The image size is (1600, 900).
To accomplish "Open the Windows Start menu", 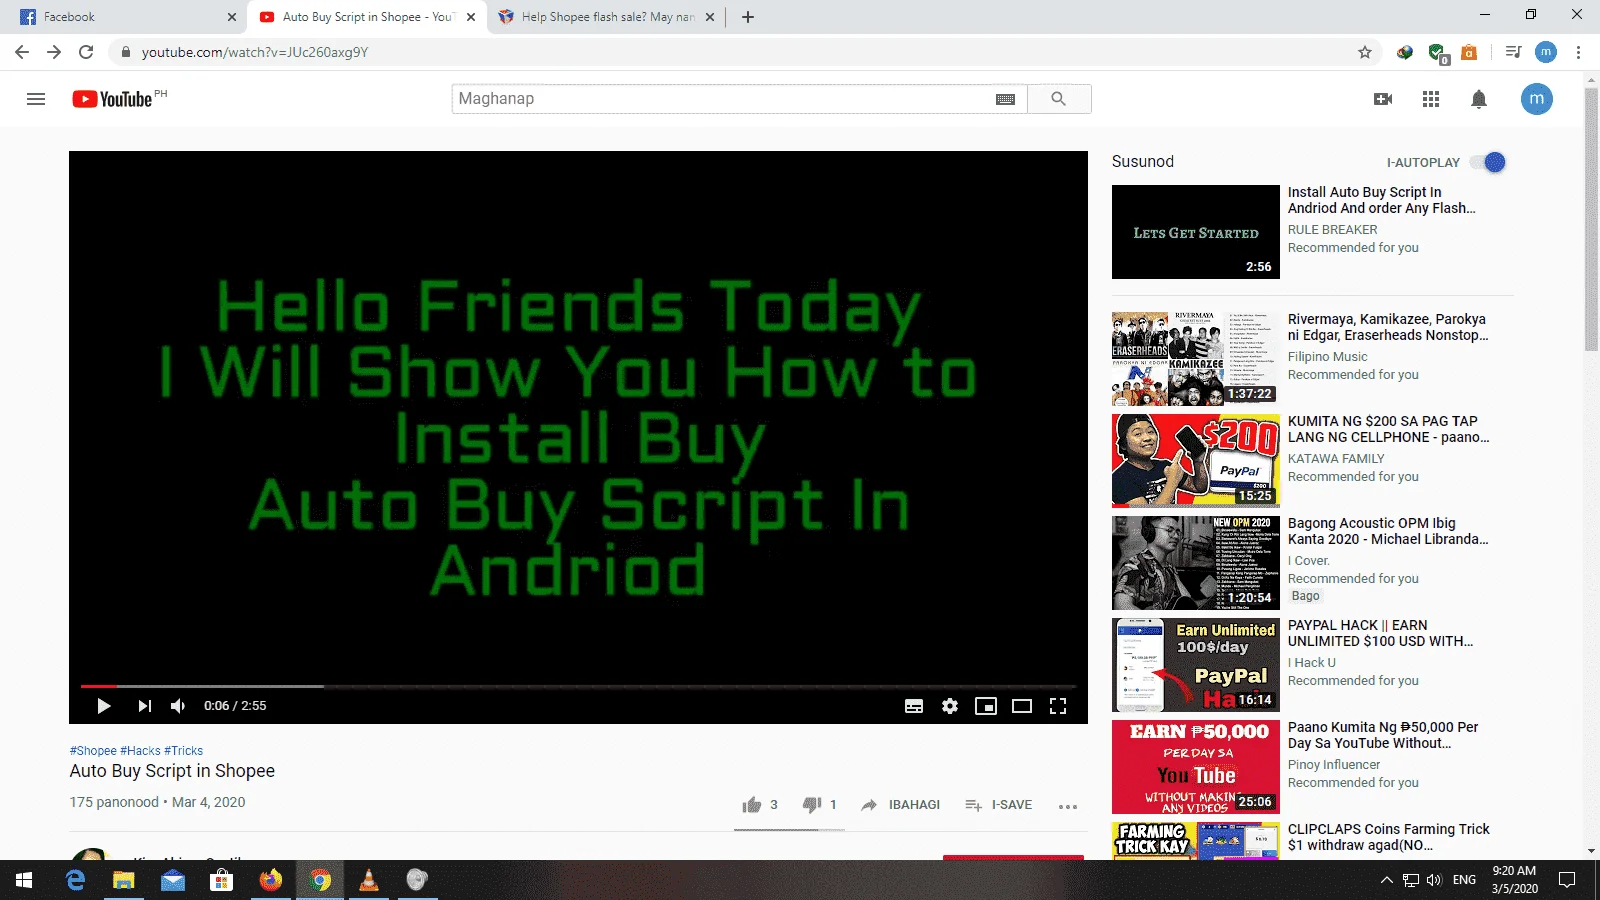I will click(24, 880).
